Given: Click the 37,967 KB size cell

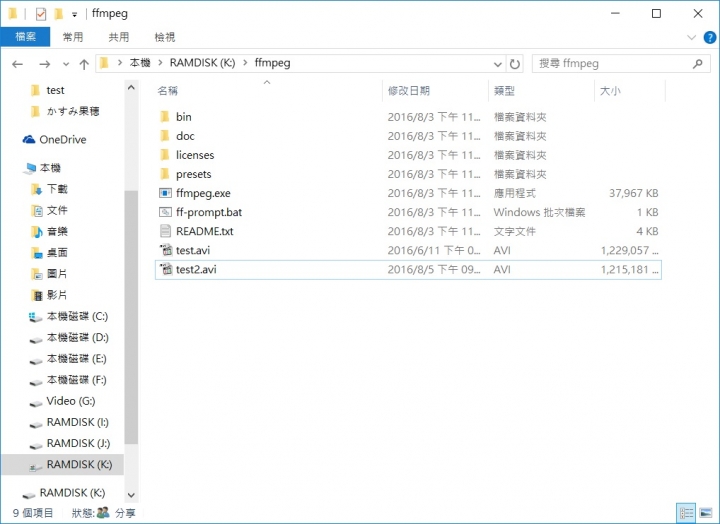Looking at the screenshot, I should click(633, 193).
